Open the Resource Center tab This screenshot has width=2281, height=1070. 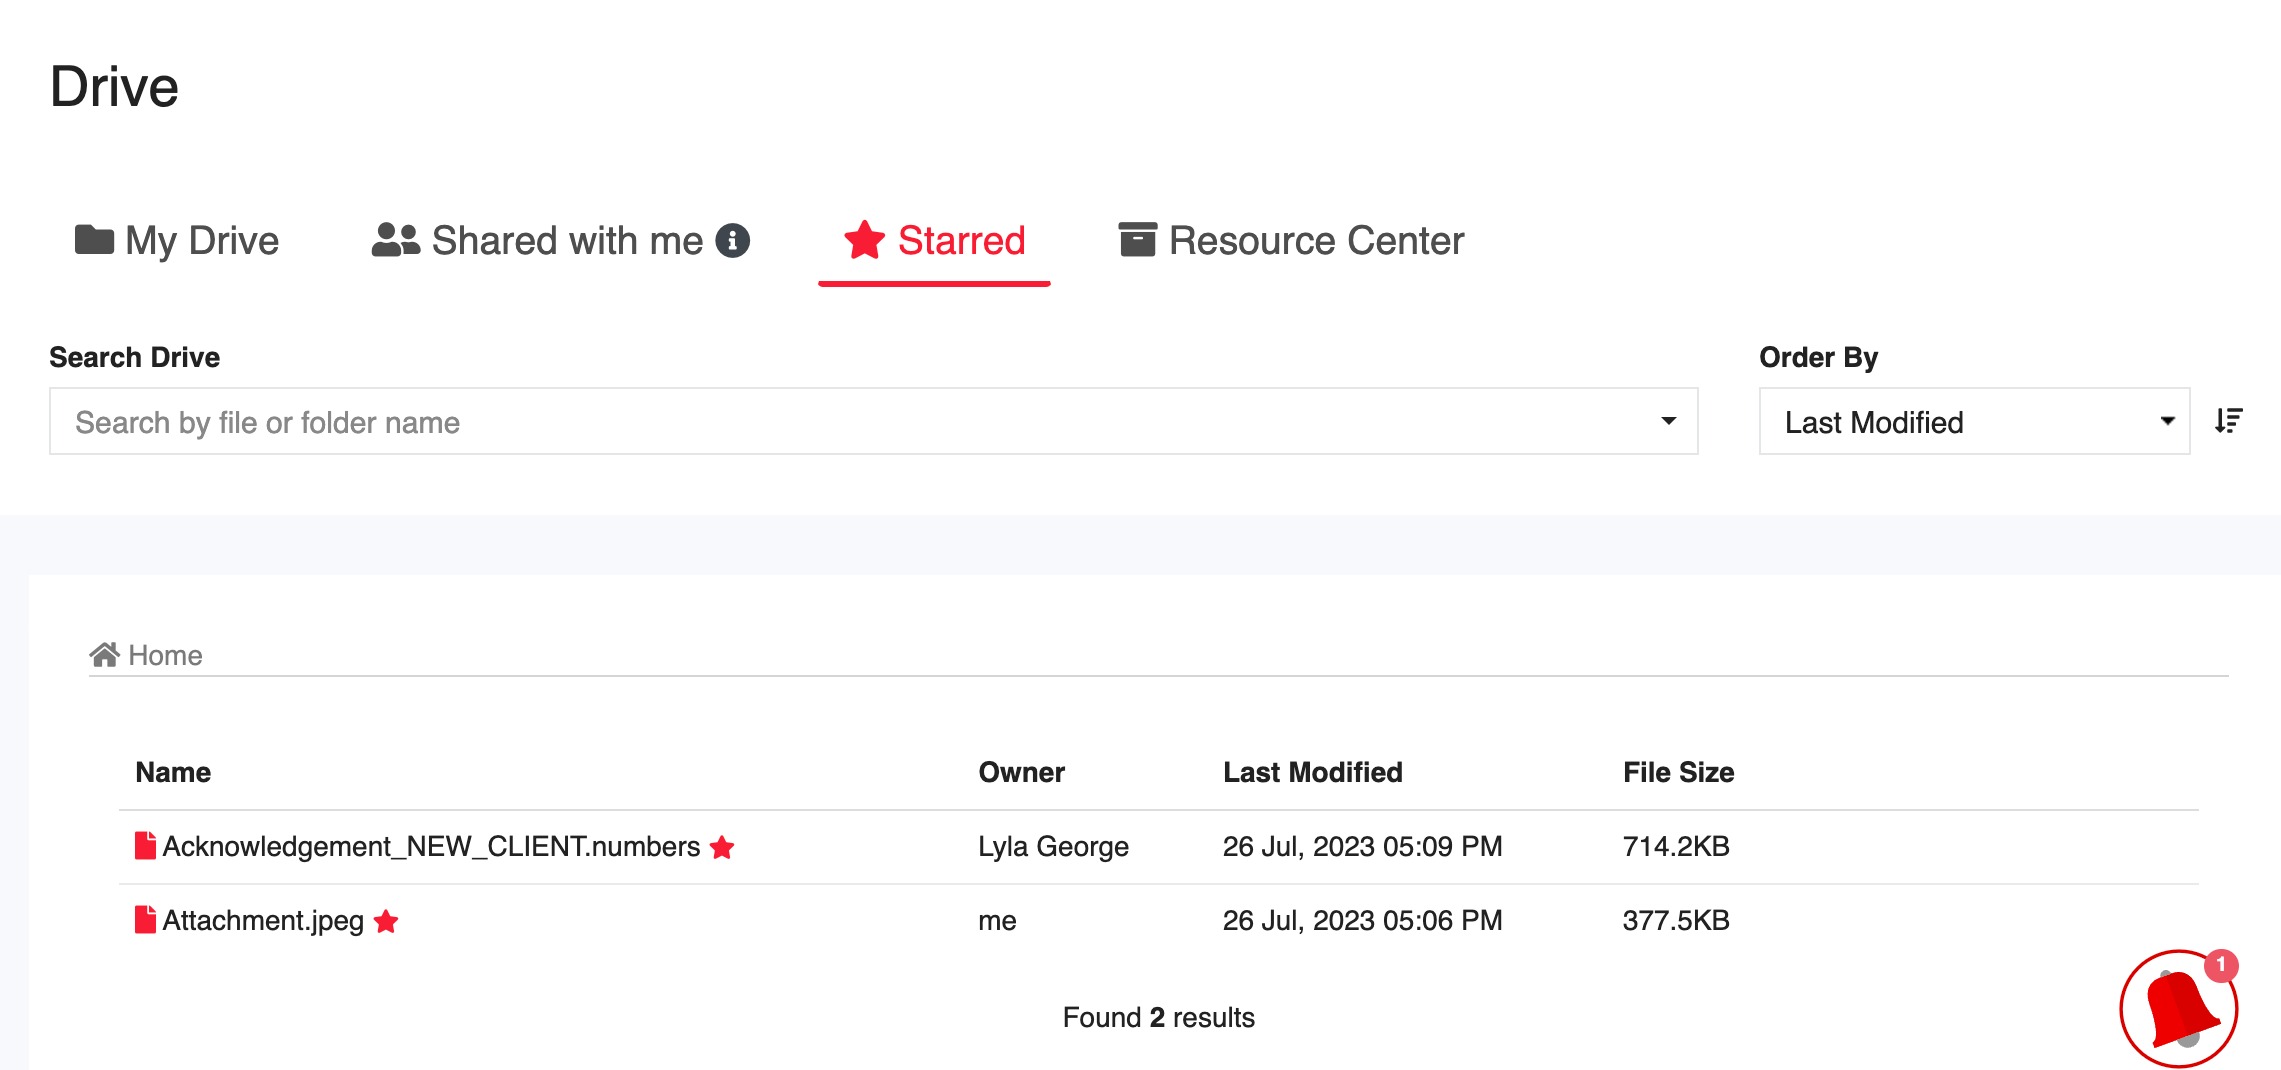coord(1290,241)
